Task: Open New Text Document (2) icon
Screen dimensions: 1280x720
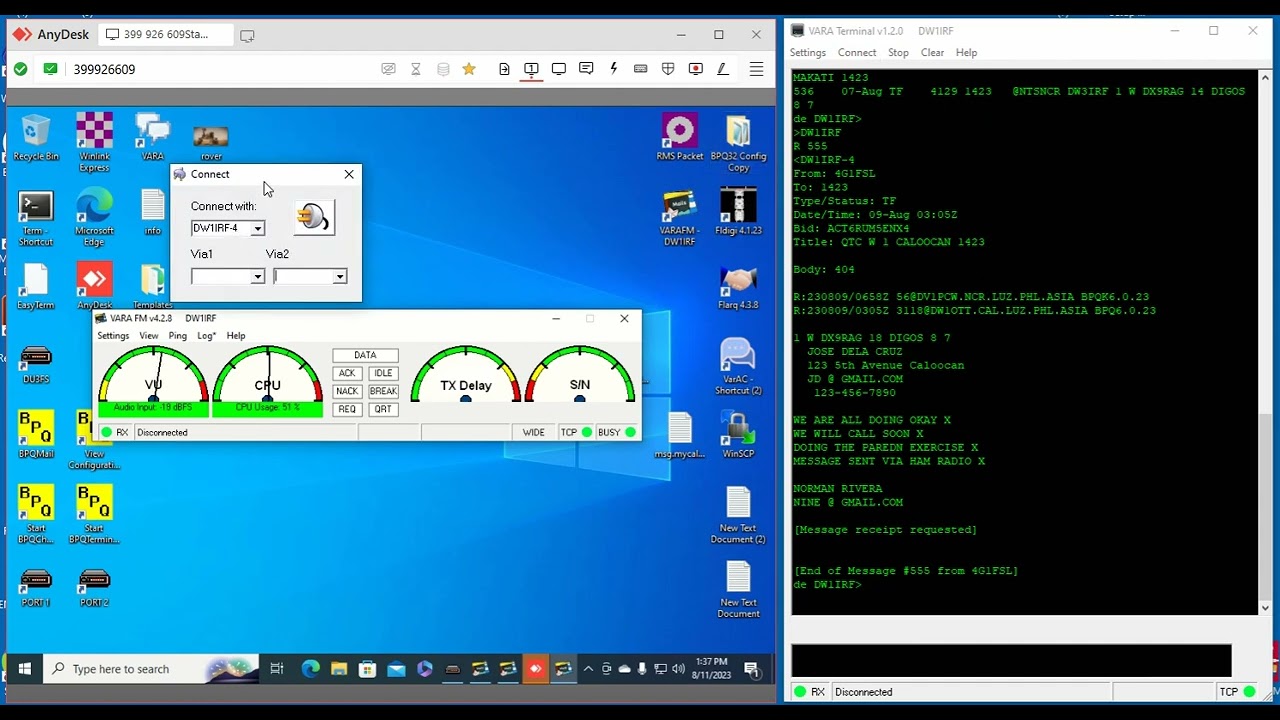Action: (x=738, y=515)
